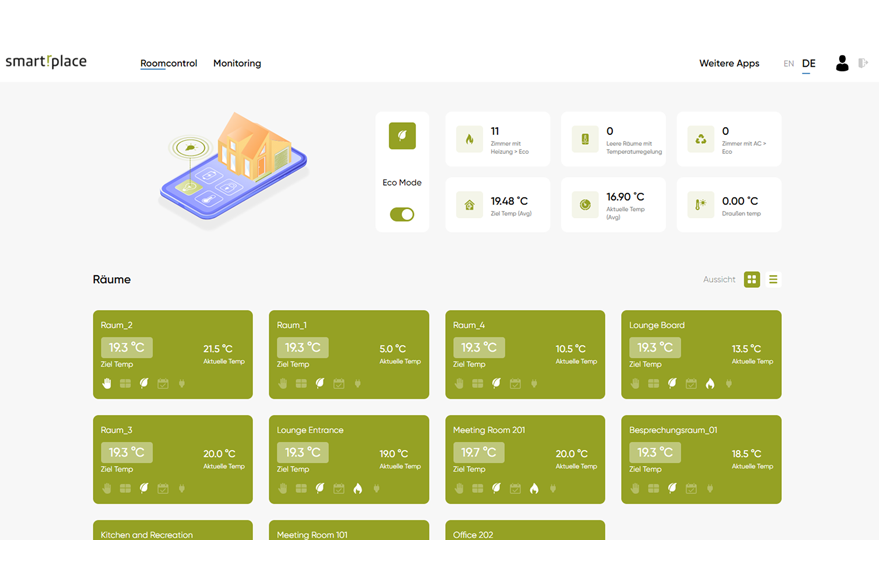Click calendar schedule icon in Raum_4
This screenshot has width=879, height=586.
coord(515,384)
